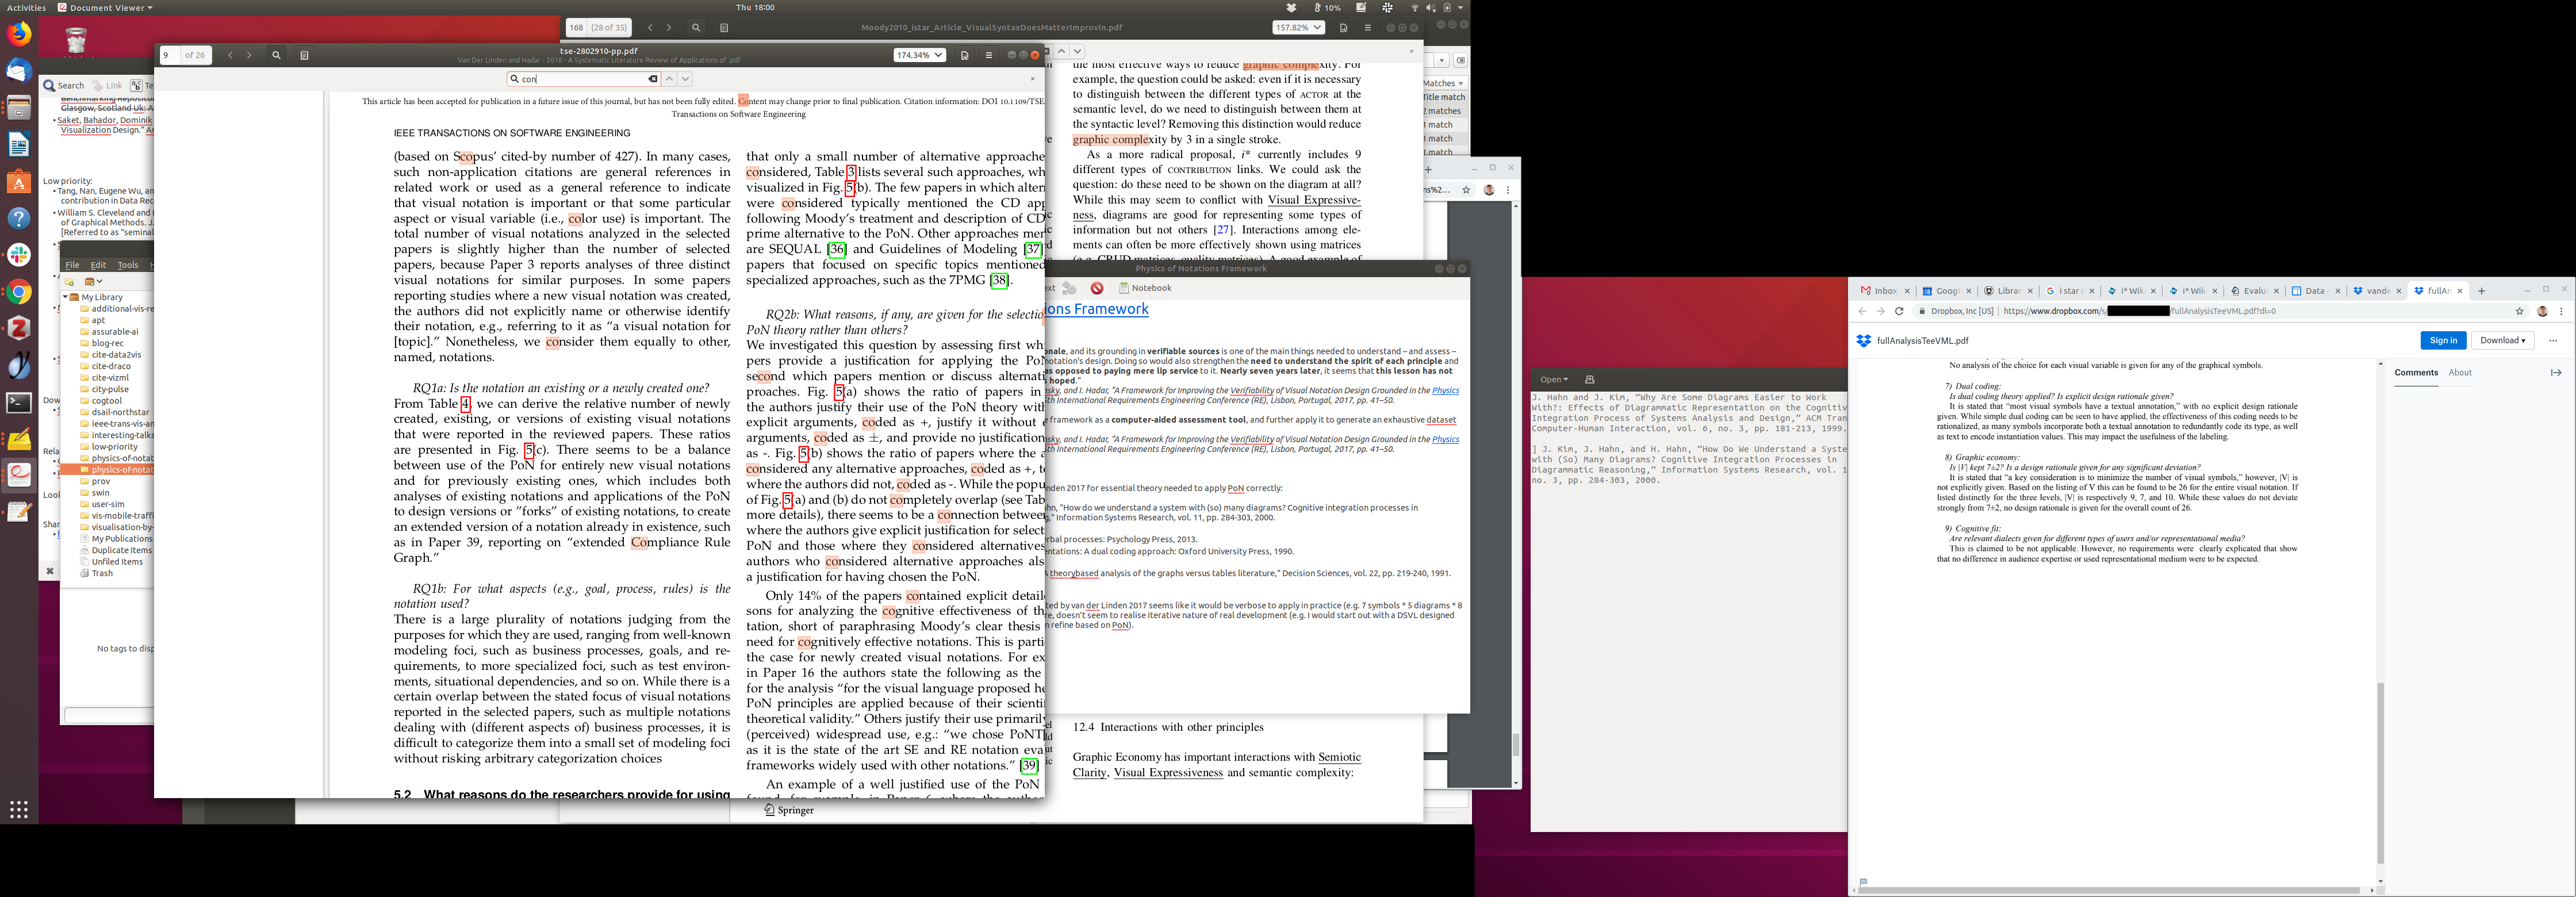Switch to the About tab in Dropbox

pyautogui.click(x=2459, y=373)
